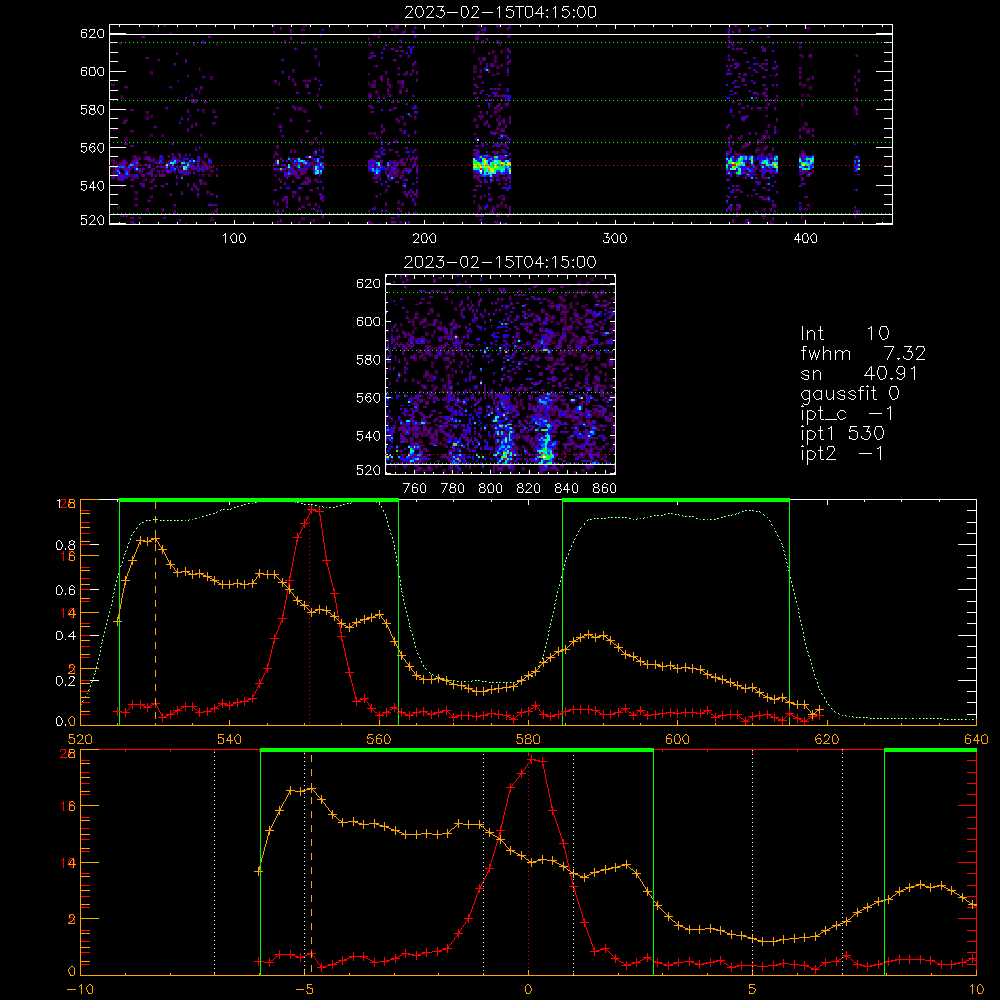Click the right thick green bar atop profile plot
Screen dimensions: 1000x1000
click(676, 500)
